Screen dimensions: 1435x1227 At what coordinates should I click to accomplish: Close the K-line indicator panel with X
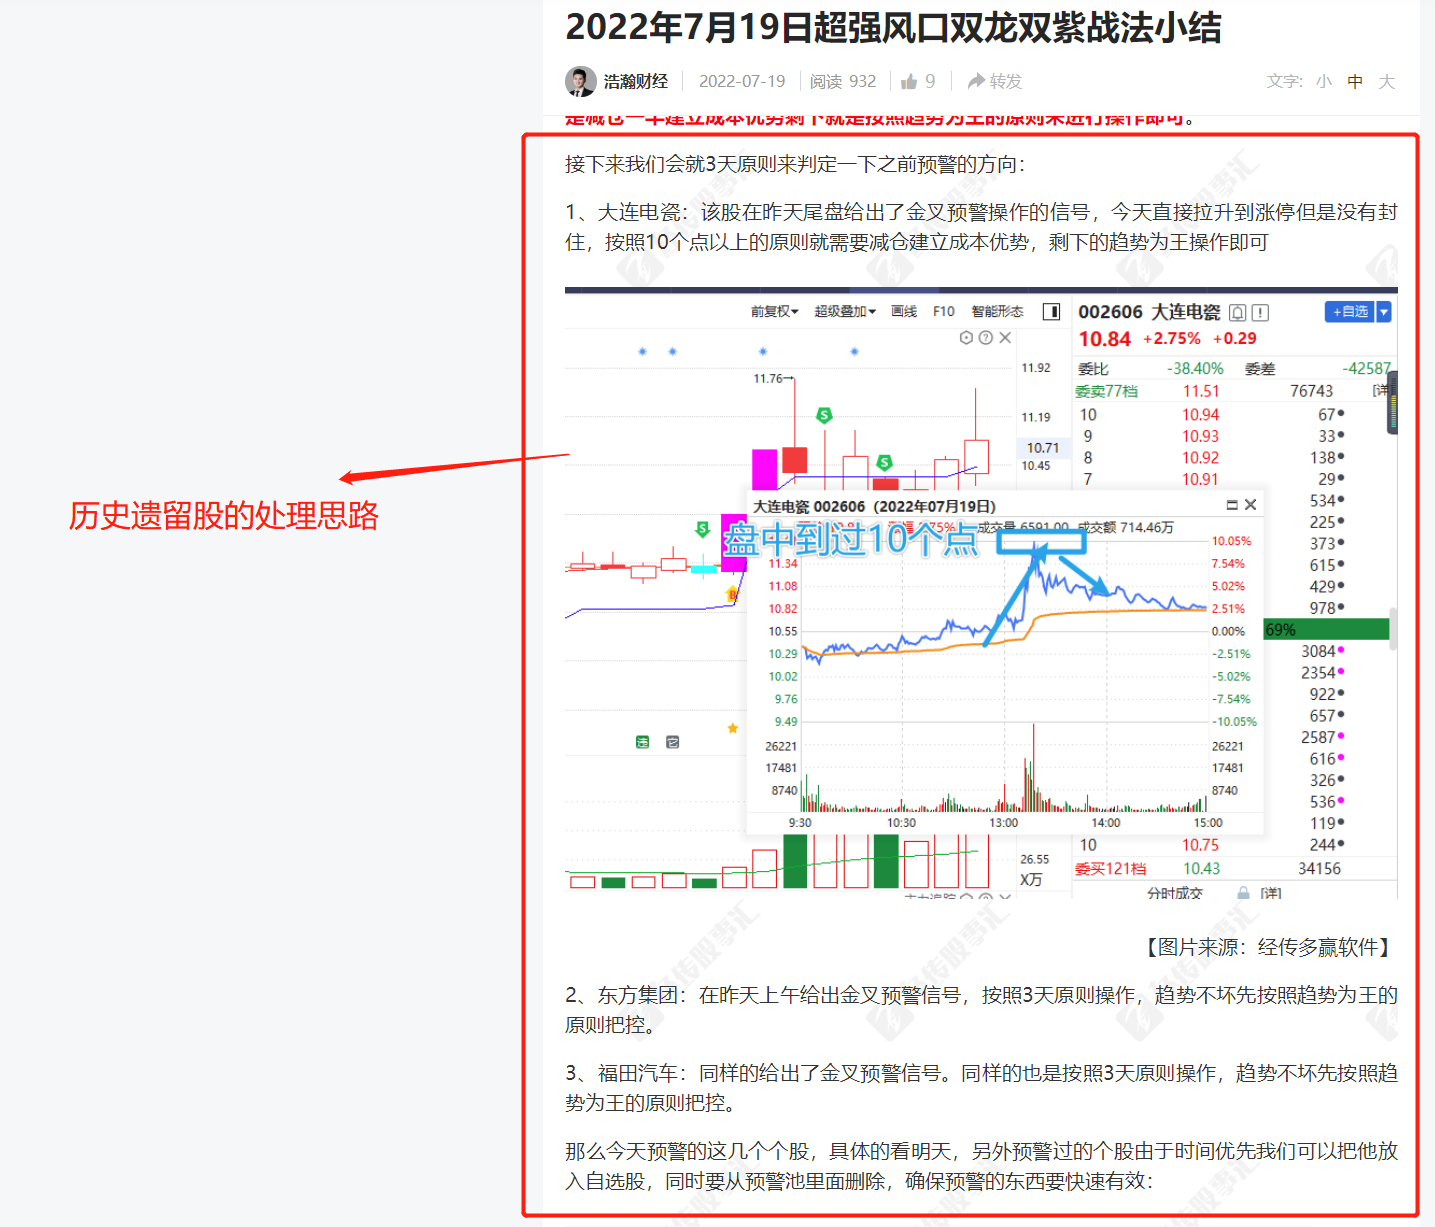[x=1005, y=338]
